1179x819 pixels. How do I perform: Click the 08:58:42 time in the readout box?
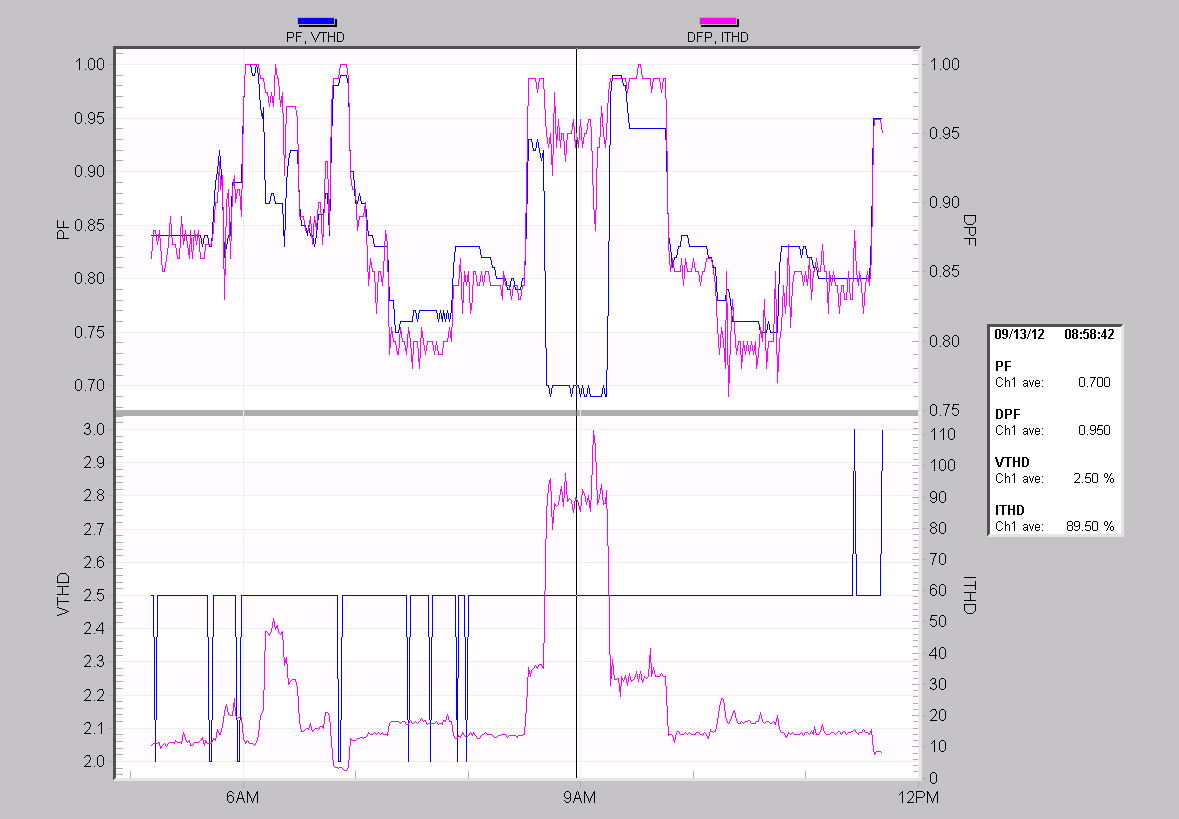[x=1090, y=335]
